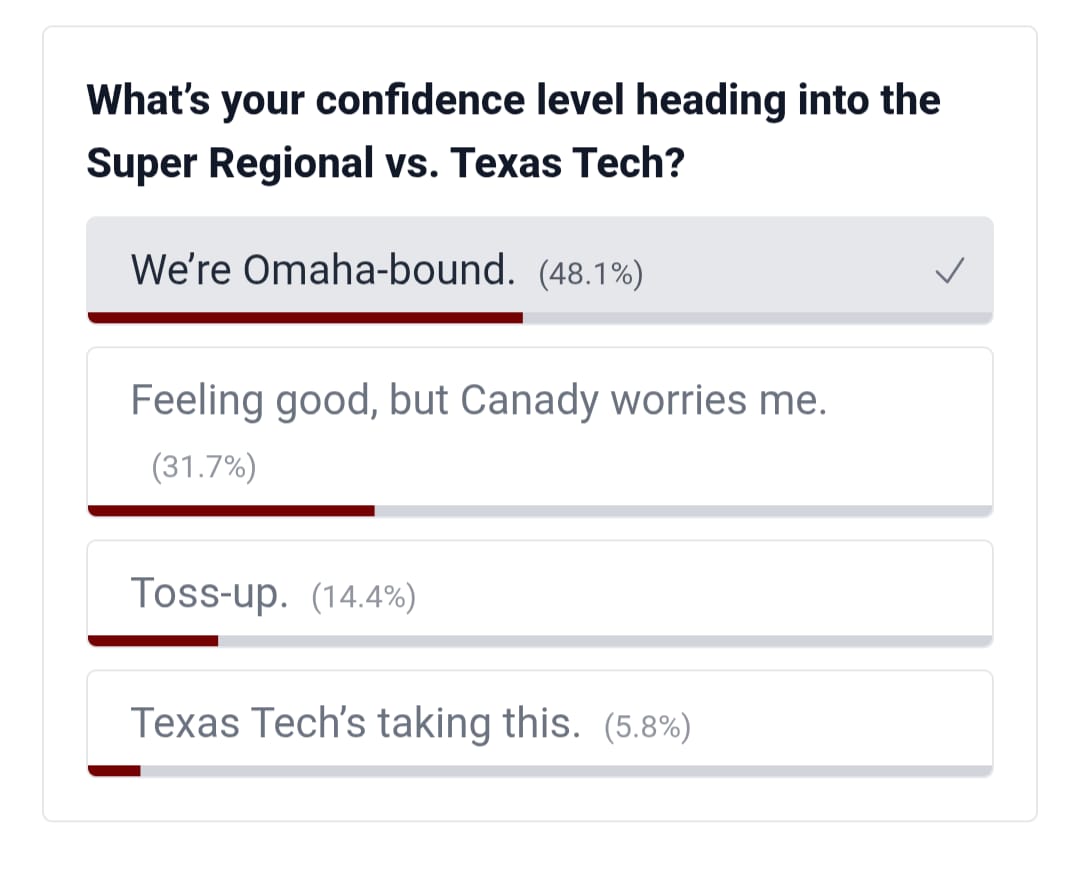The height and width of the screenshot is (885, 1080).
Task: Click the red result bar under Canady option
Action: pos(231,511)
